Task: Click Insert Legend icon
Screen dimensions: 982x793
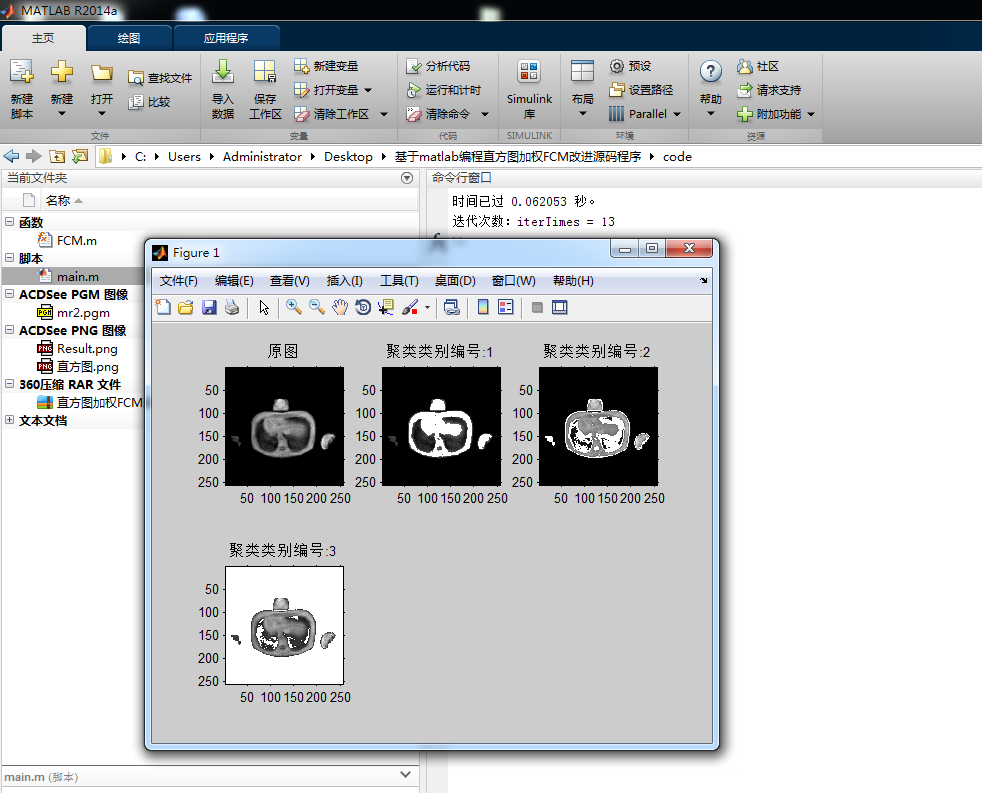Action: pyautogui.click(x=505, y=307)
